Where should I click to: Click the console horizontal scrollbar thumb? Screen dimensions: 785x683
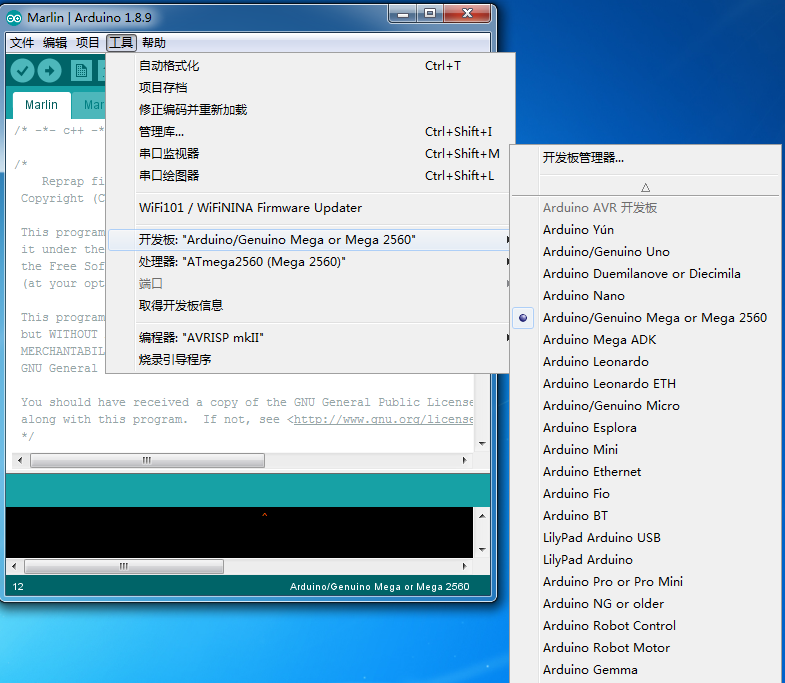124,566
